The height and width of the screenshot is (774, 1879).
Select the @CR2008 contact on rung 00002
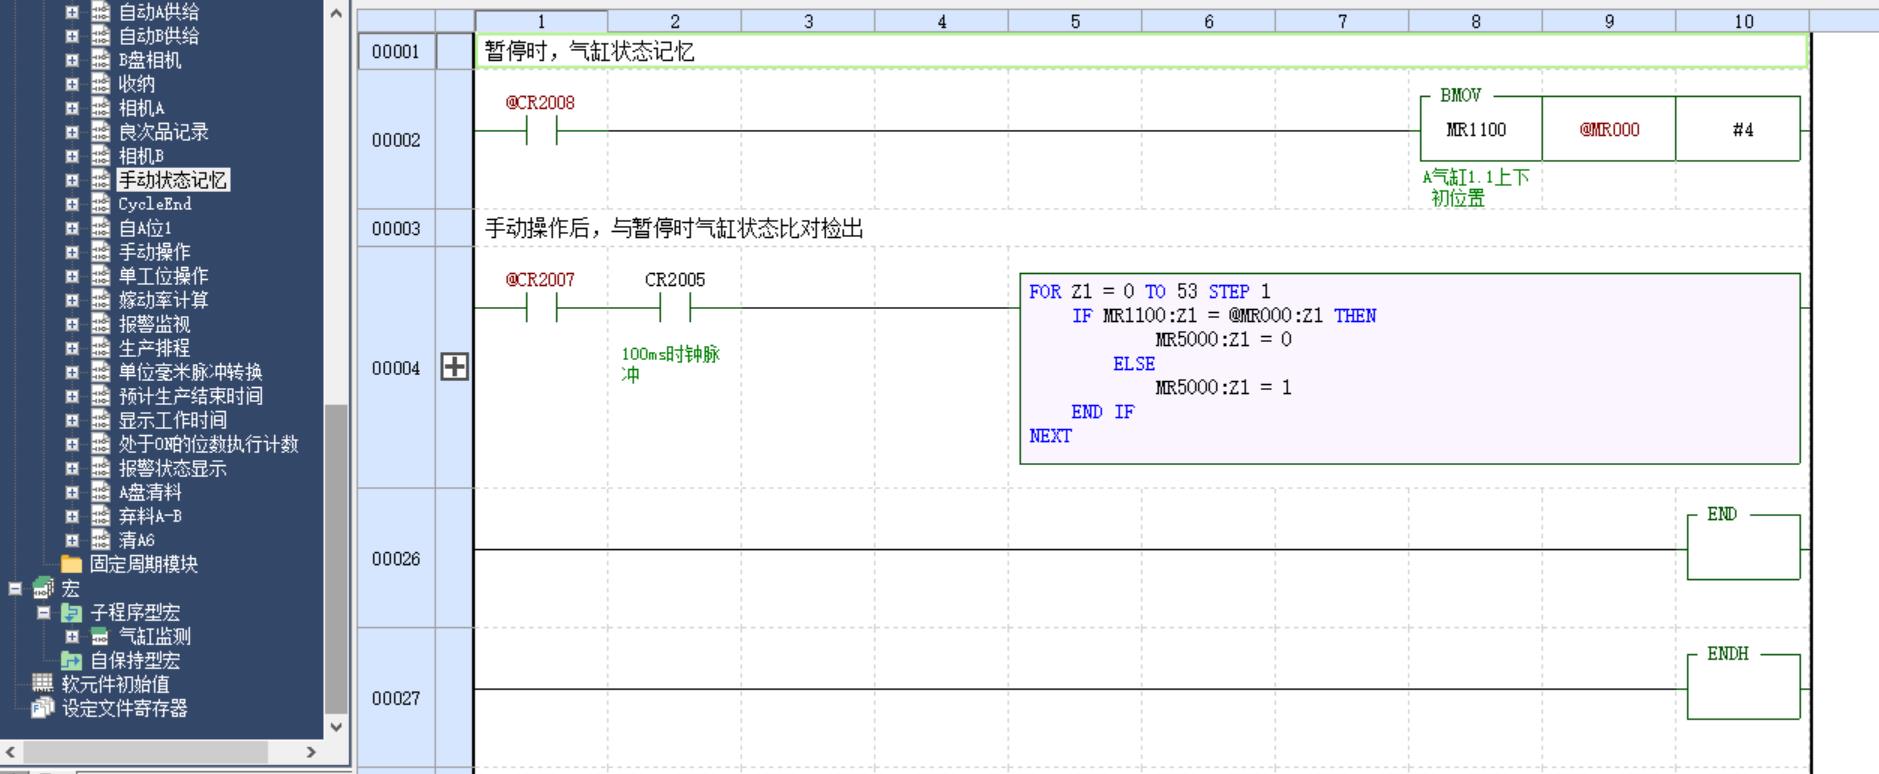click(541, 130)
